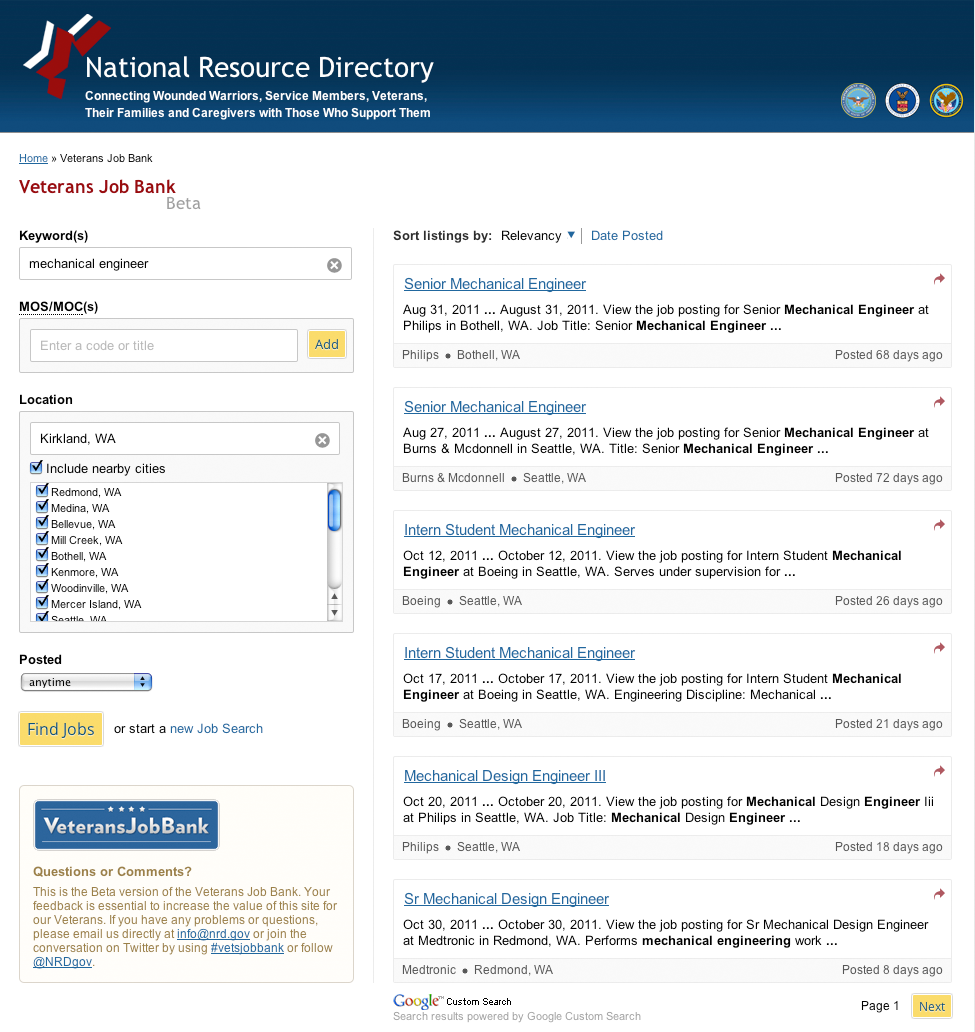Open Intern Student Mechanical Engineer posted 26 days ago

519,530
